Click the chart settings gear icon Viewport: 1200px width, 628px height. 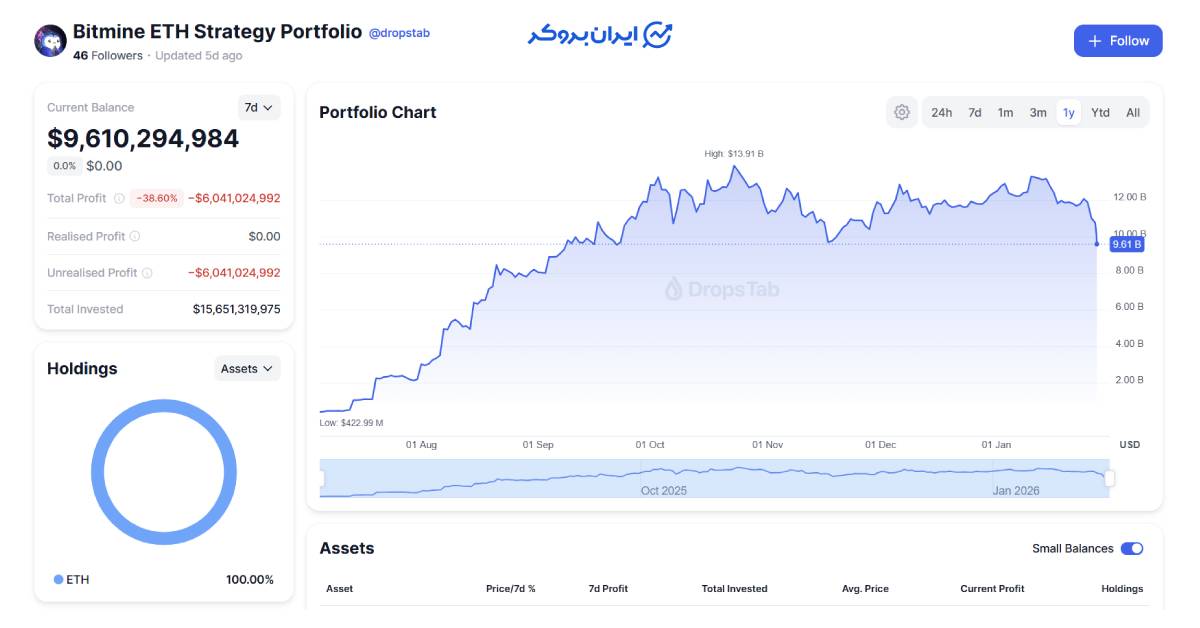(902, 112)
